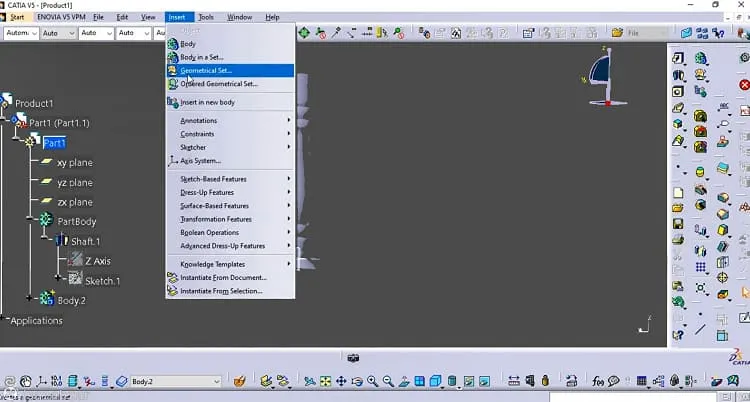Click the compass in the viewport
Screen dimensions: 750x402
click(x=605, y=77)
